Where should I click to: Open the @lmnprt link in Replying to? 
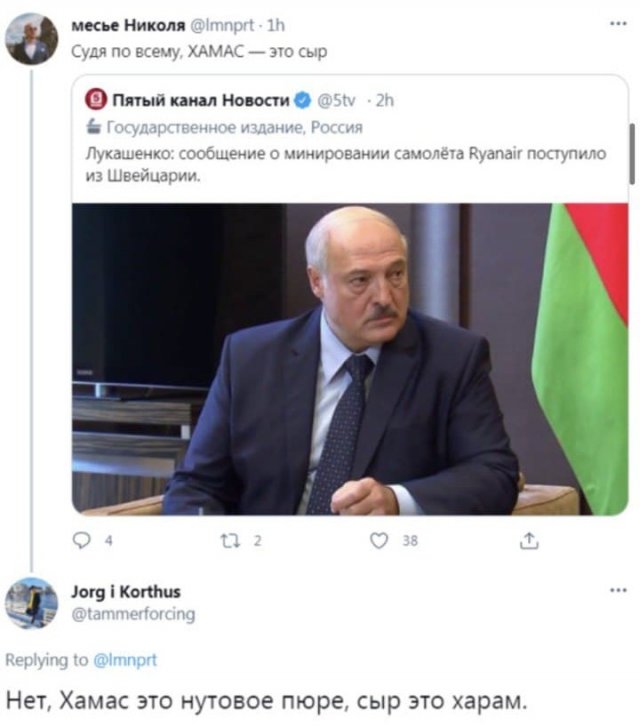click(125, 660)
